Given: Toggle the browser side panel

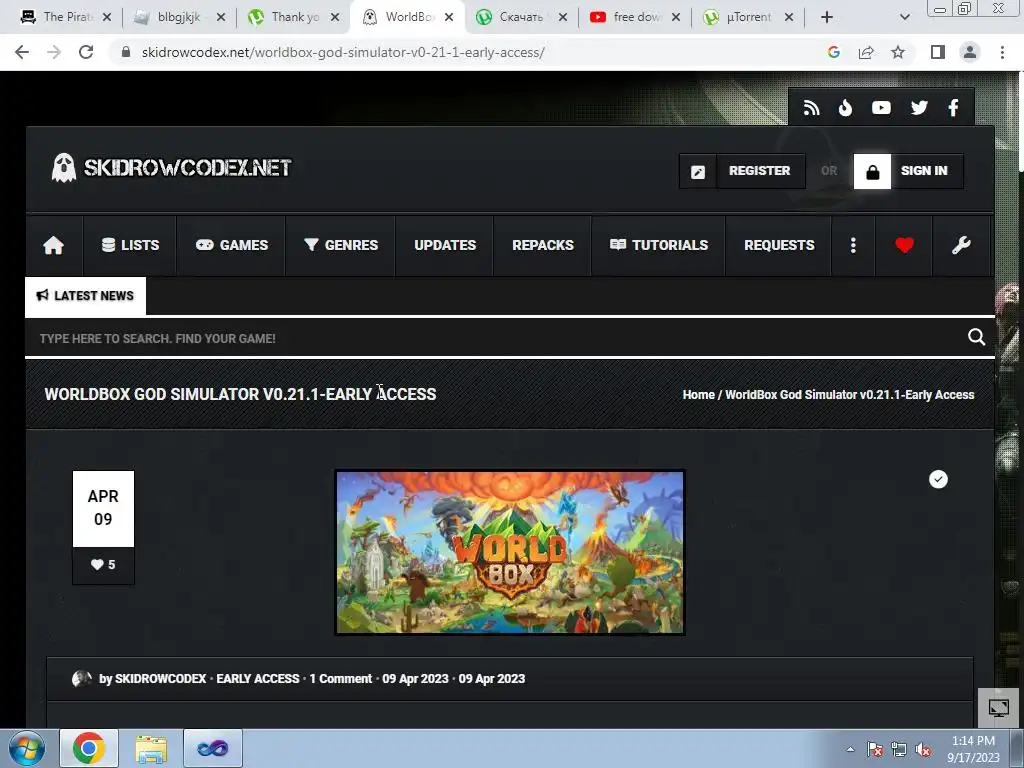Looking at the screenshot, I should point(938,52).
